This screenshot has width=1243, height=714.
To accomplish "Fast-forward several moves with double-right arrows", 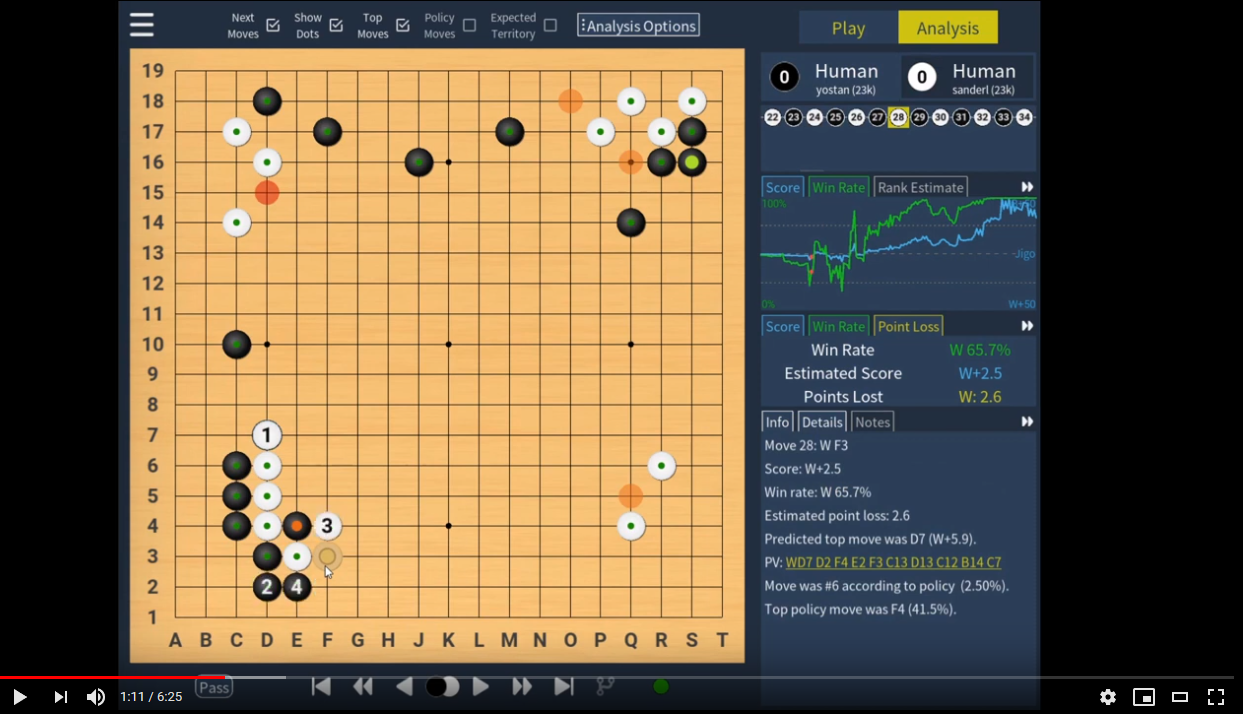I will [x=522, y=686].
